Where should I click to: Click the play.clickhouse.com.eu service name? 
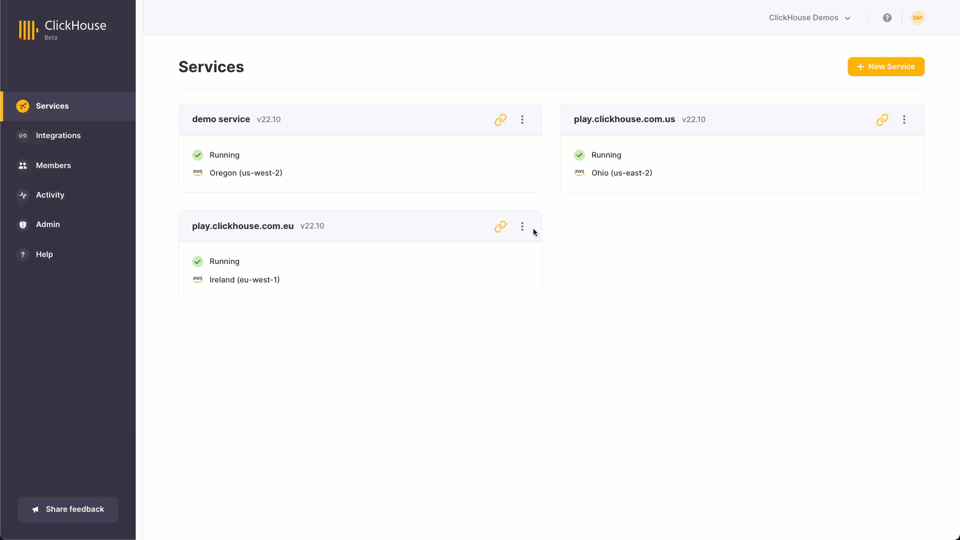243,226
